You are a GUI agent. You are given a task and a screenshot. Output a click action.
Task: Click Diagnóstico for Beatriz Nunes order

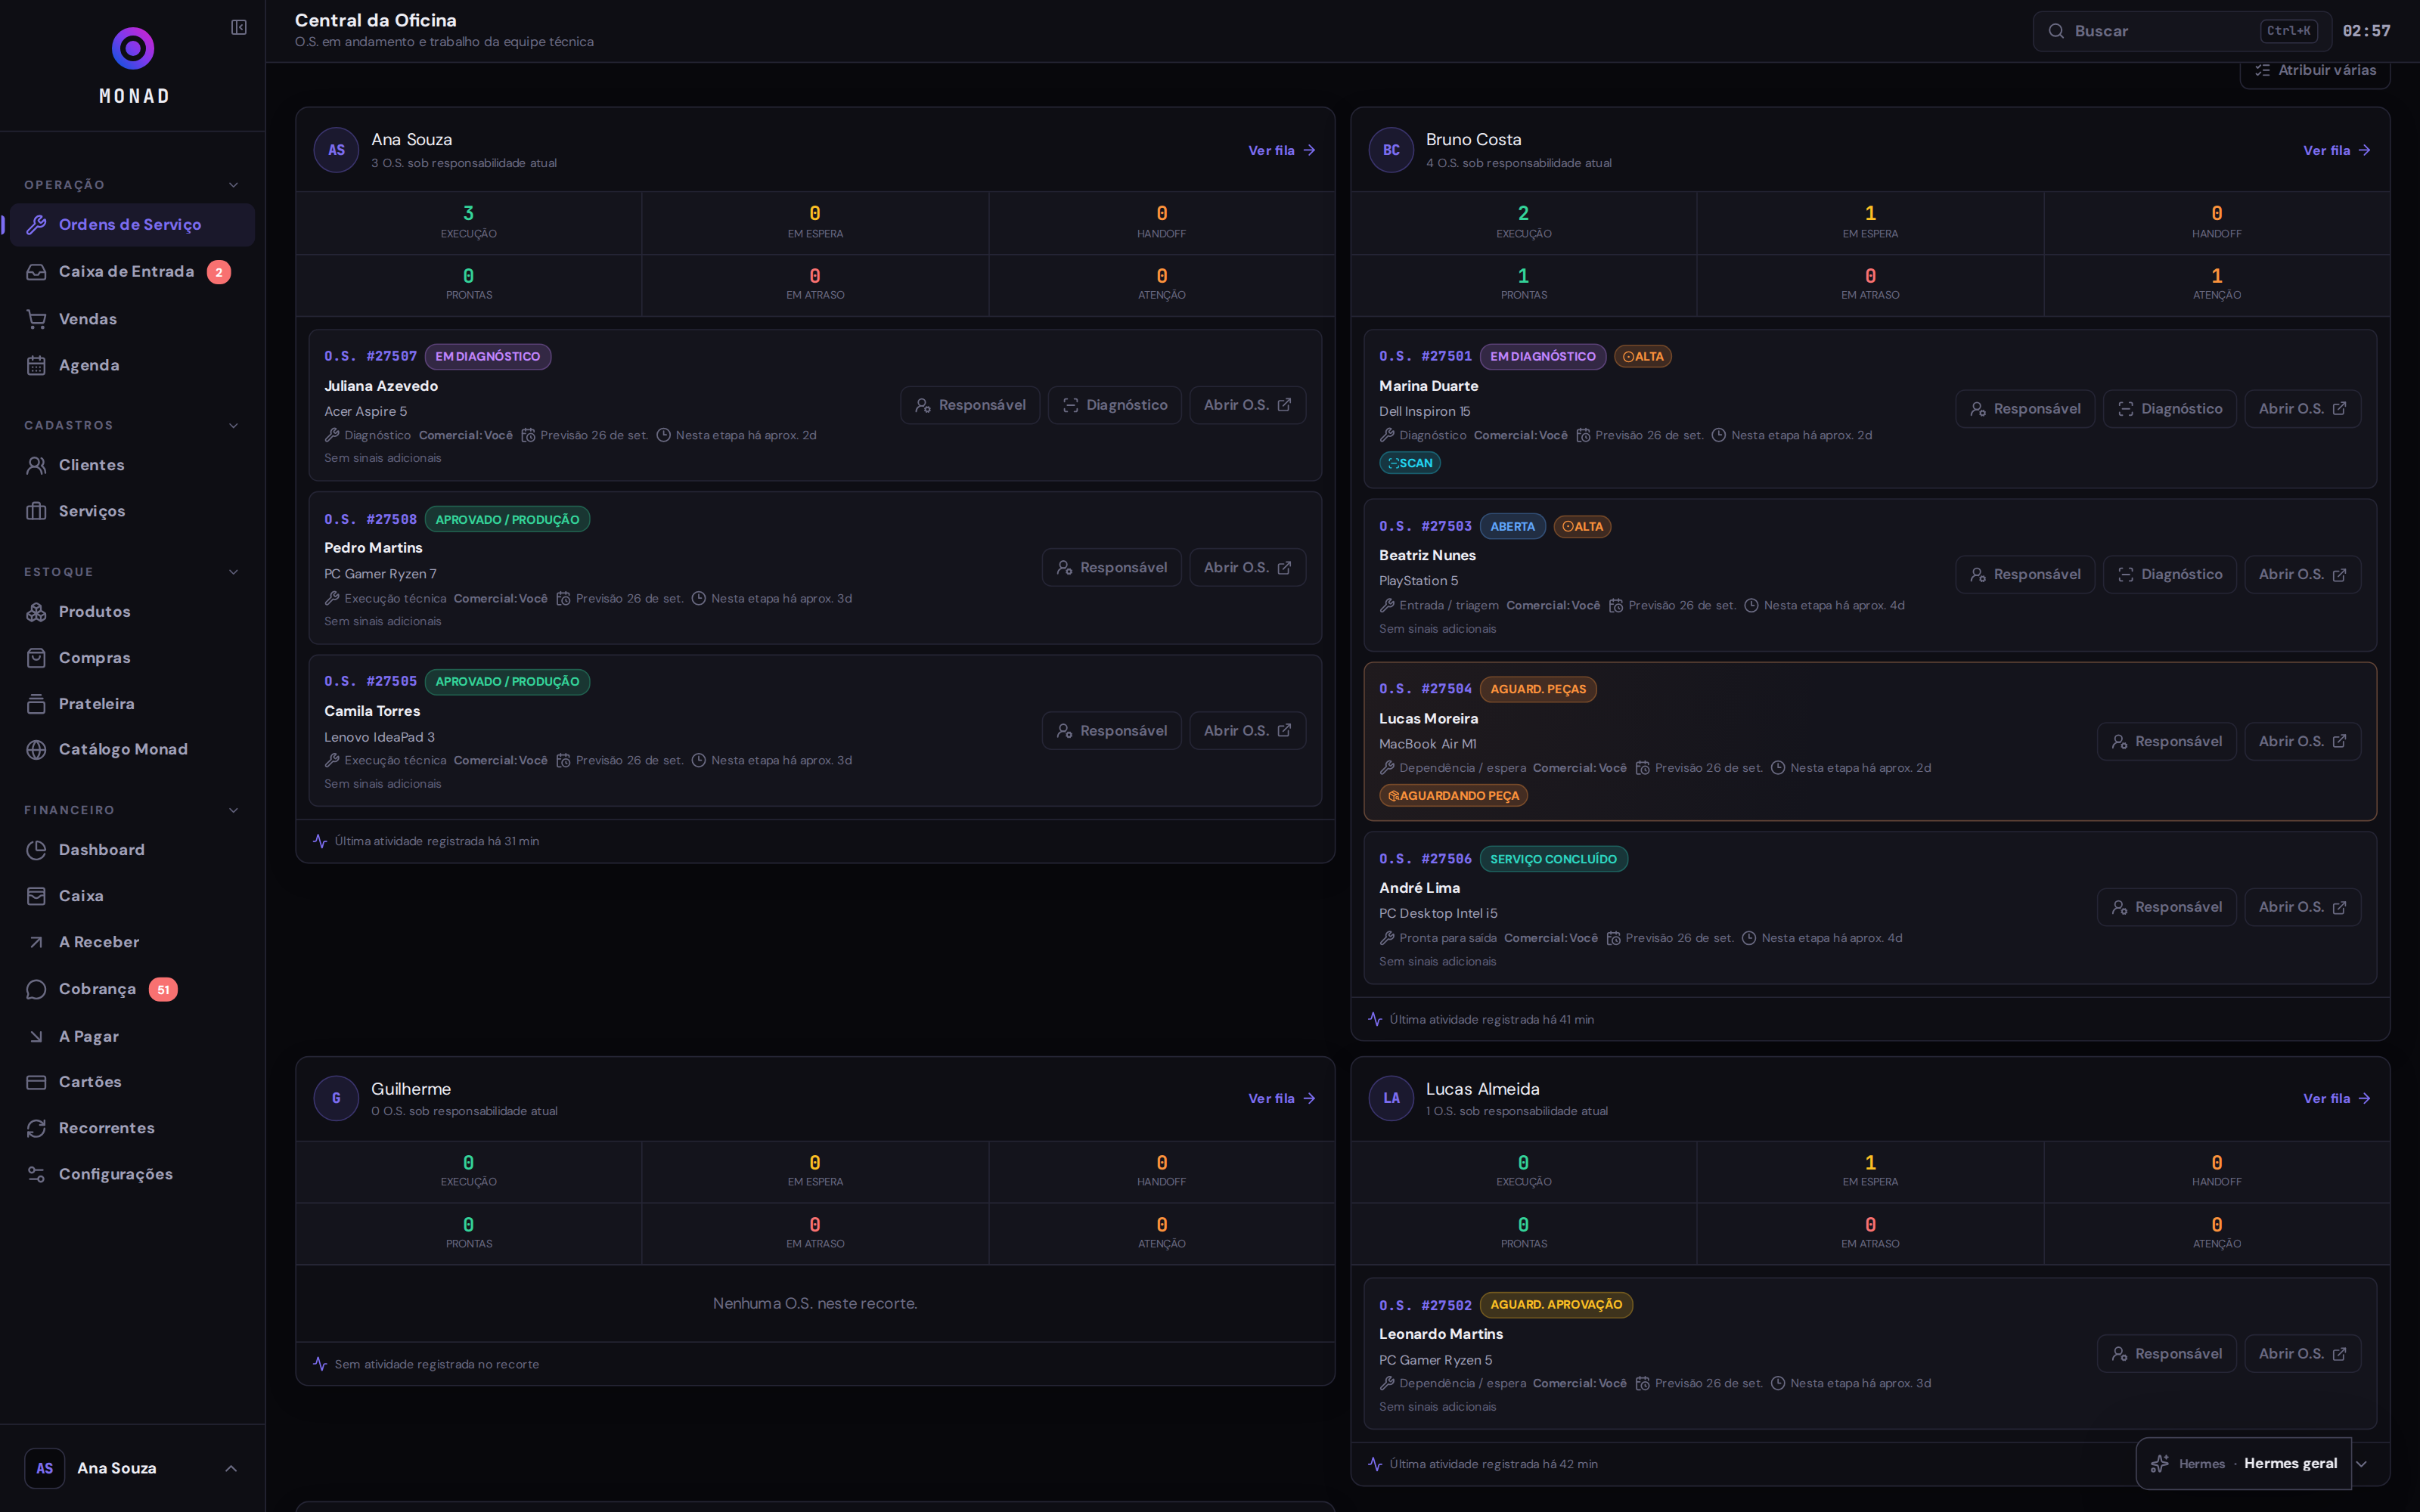(2170, 575)
